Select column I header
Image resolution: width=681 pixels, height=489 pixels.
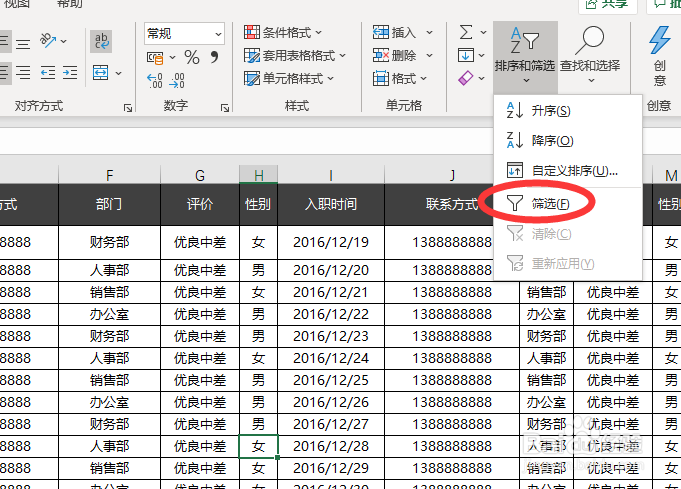click(x=331, y=175)
